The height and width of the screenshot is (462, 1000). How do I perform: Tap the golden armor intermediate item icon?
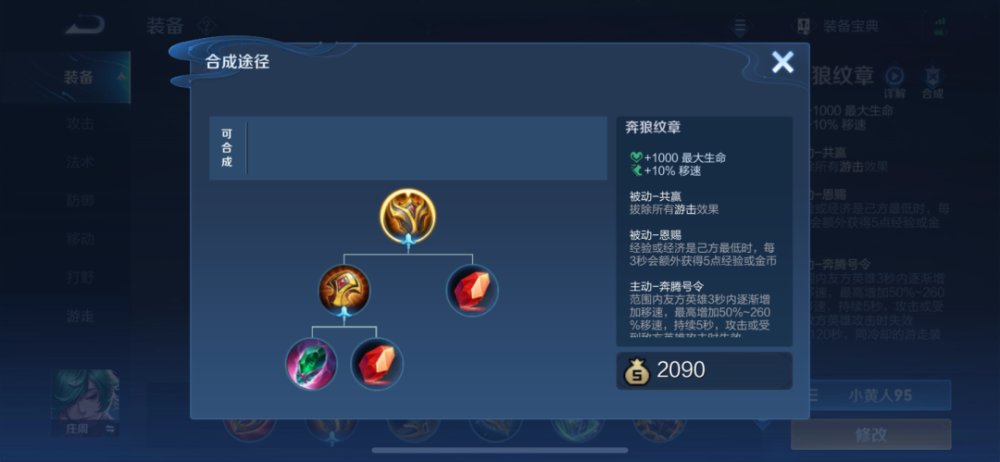pyautogui.click(x=344, y=290)
